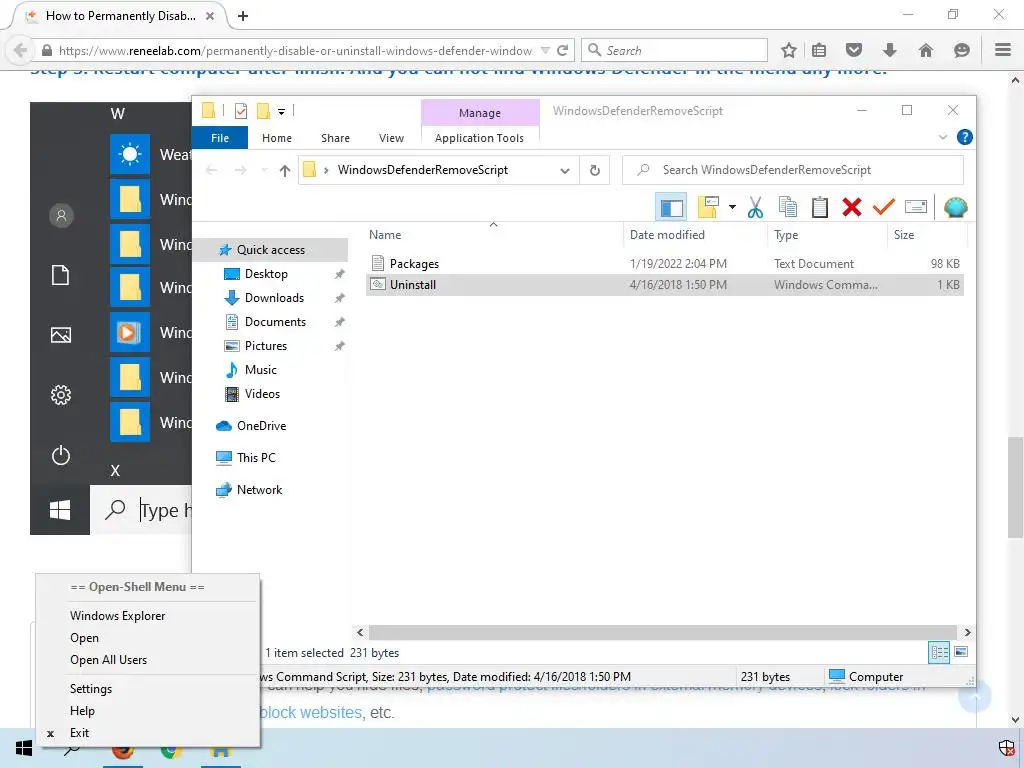Switch to the View ribbon tab

[x=391, y=138]
